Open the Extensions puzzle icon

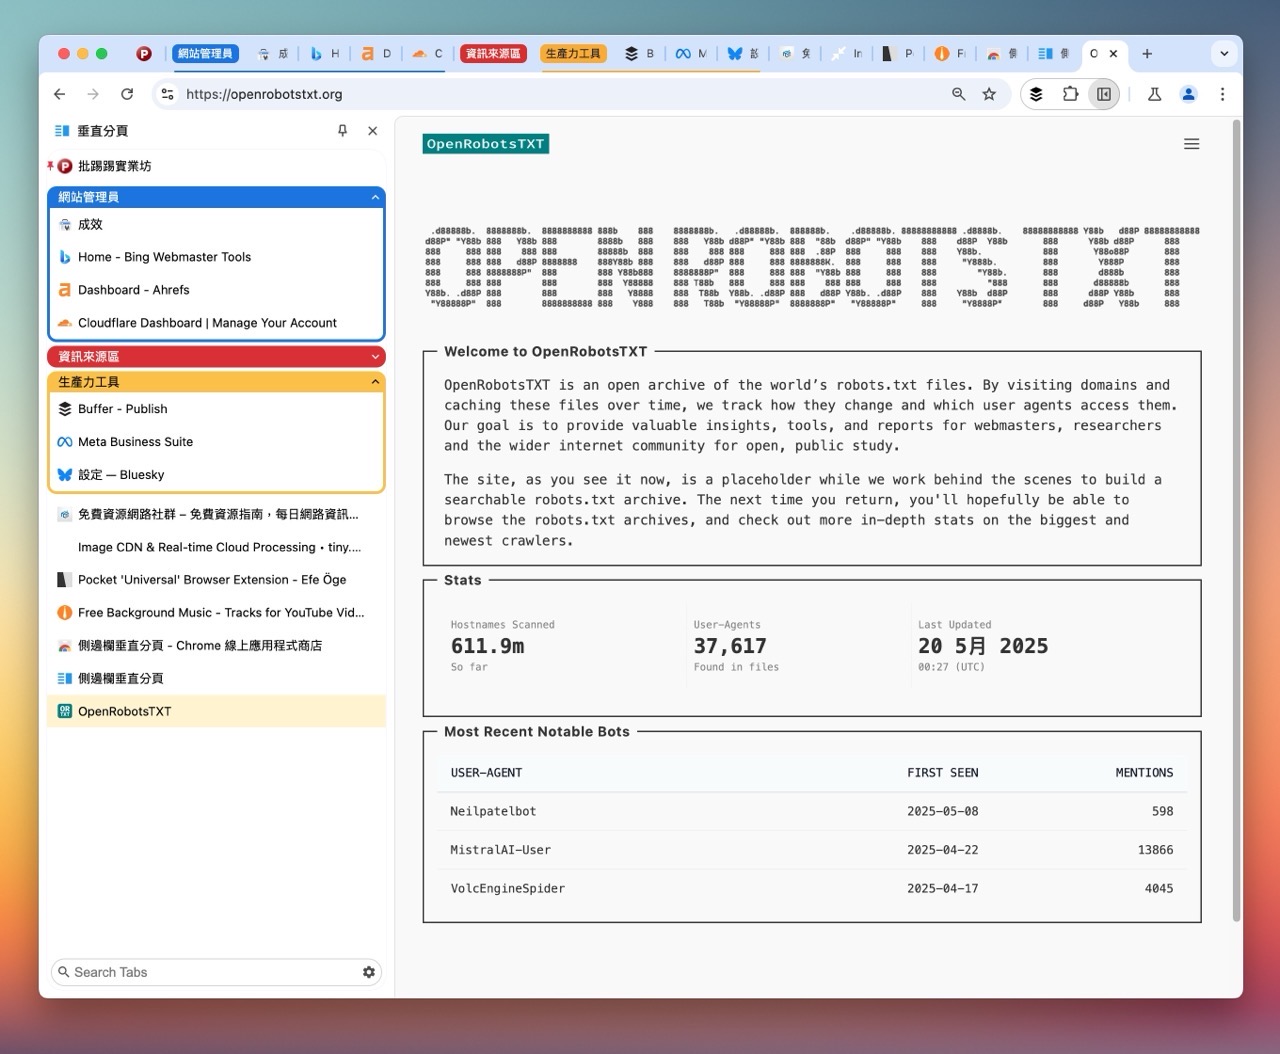(1070, 94)
